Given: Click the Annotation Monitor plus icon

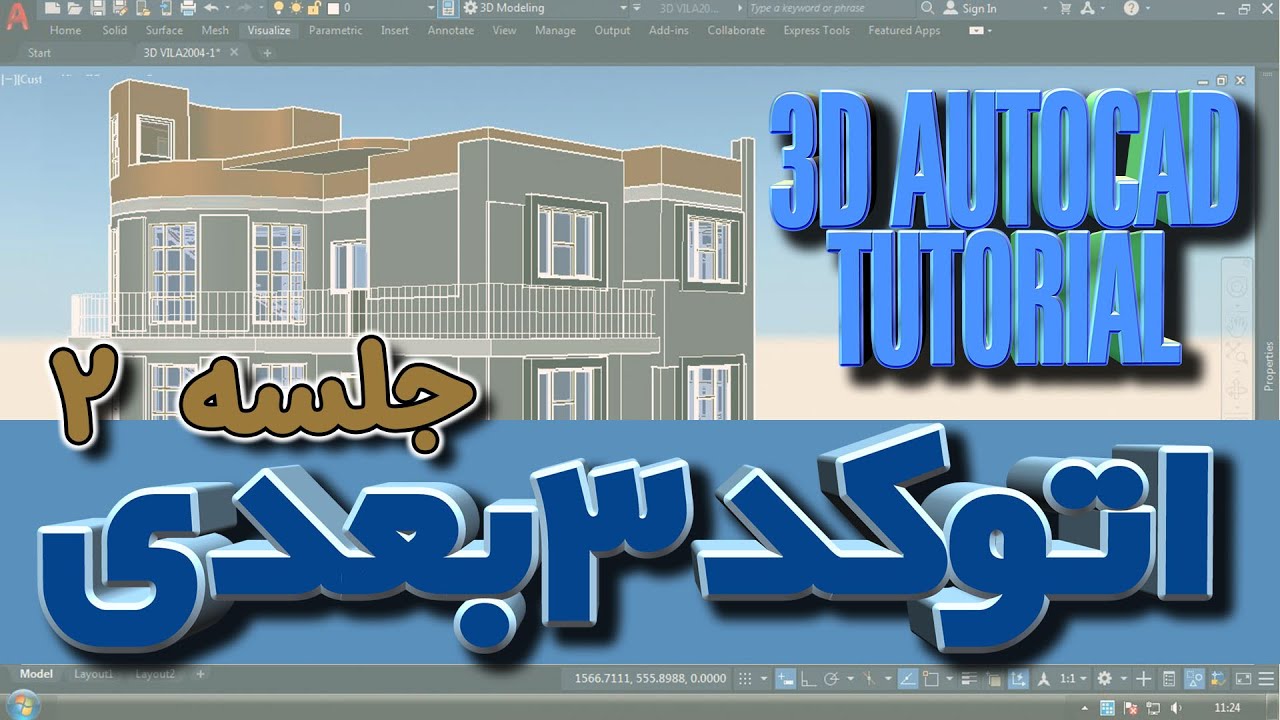Looking at the screenshot, I should (x=1144, y=679).
